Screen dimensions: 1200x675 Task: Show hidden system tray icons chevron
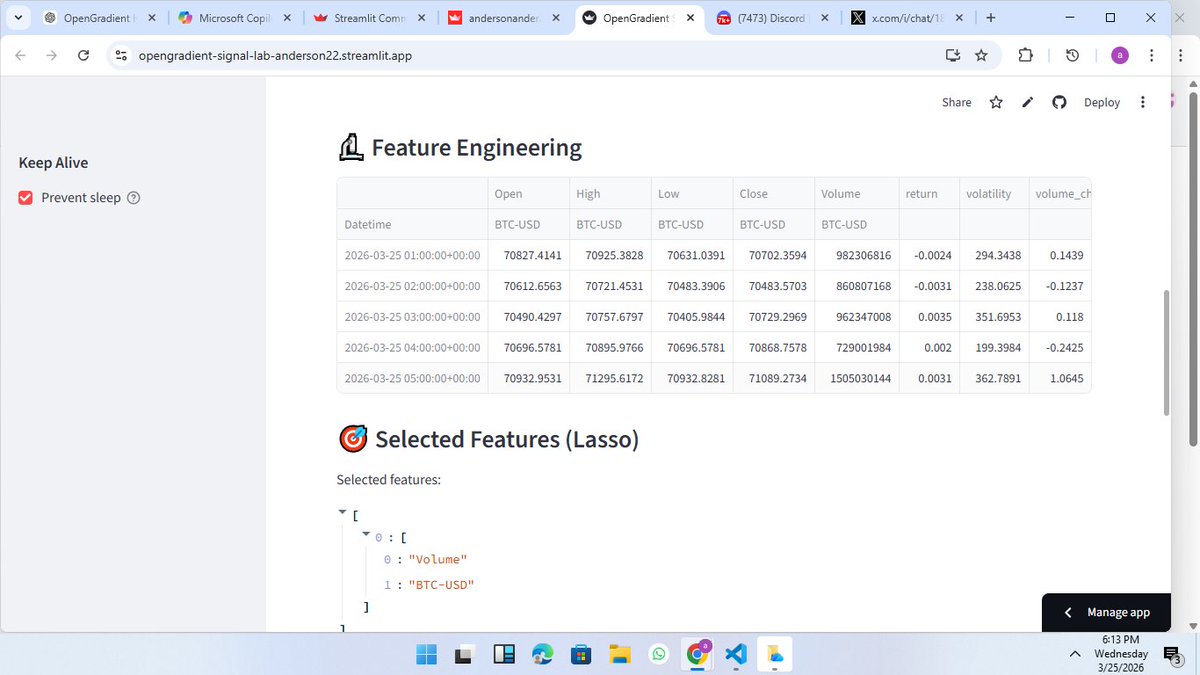click(1075, 654)
